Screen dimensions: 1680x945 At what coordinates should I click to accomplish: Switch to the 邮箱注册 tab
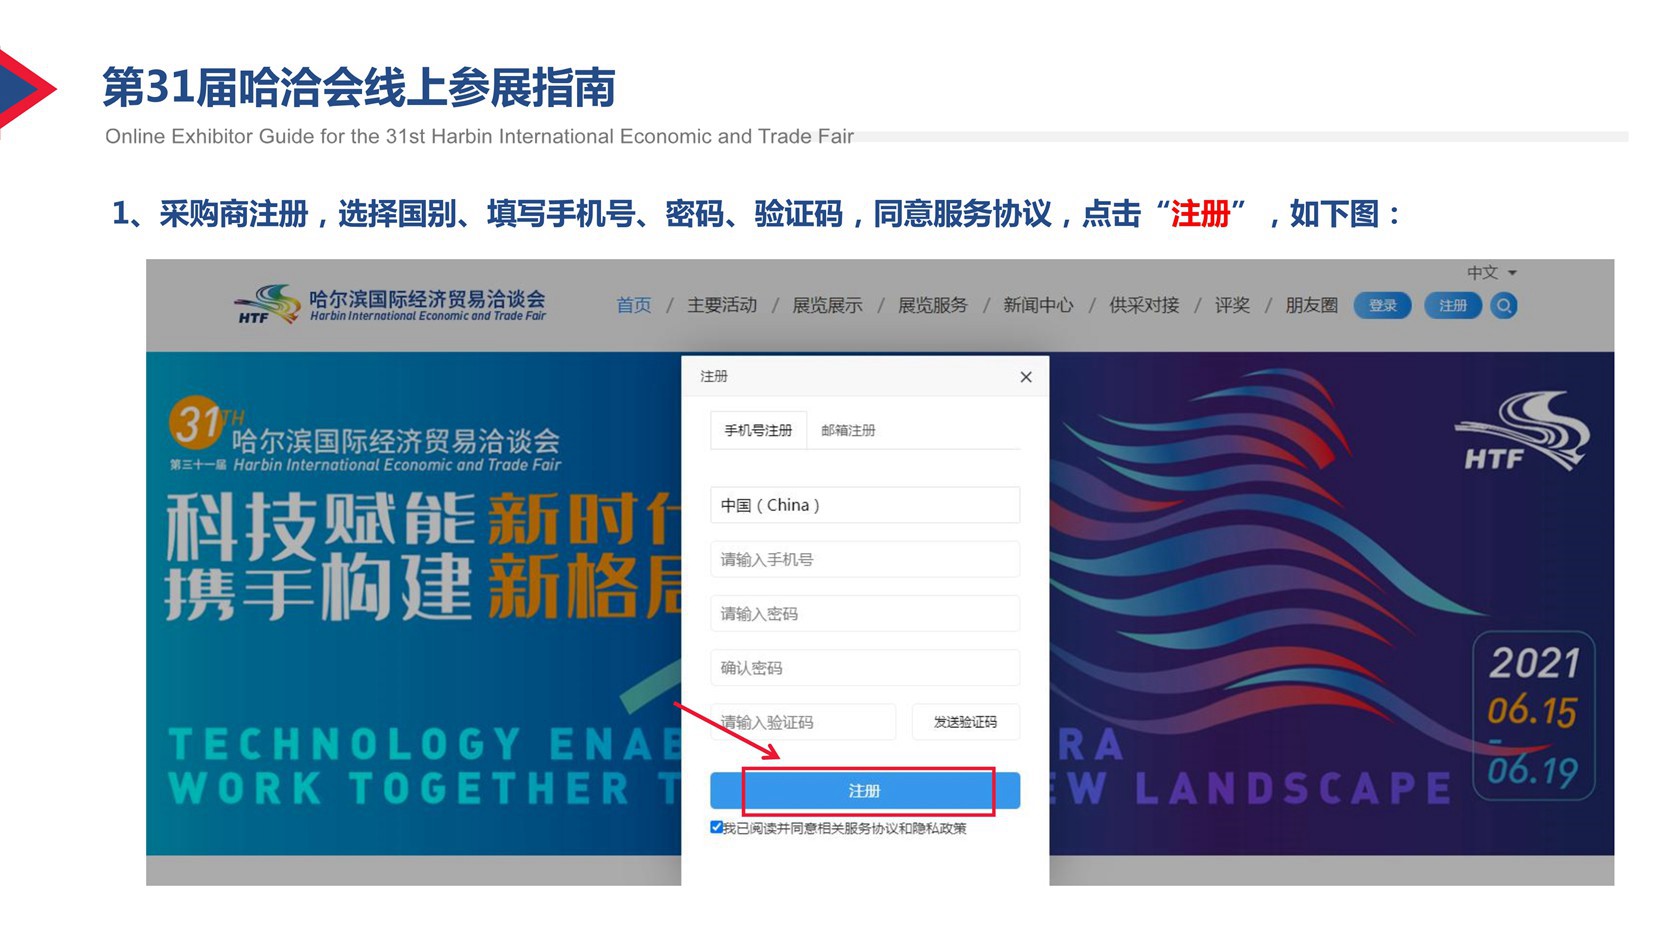(x=848, y=431)
